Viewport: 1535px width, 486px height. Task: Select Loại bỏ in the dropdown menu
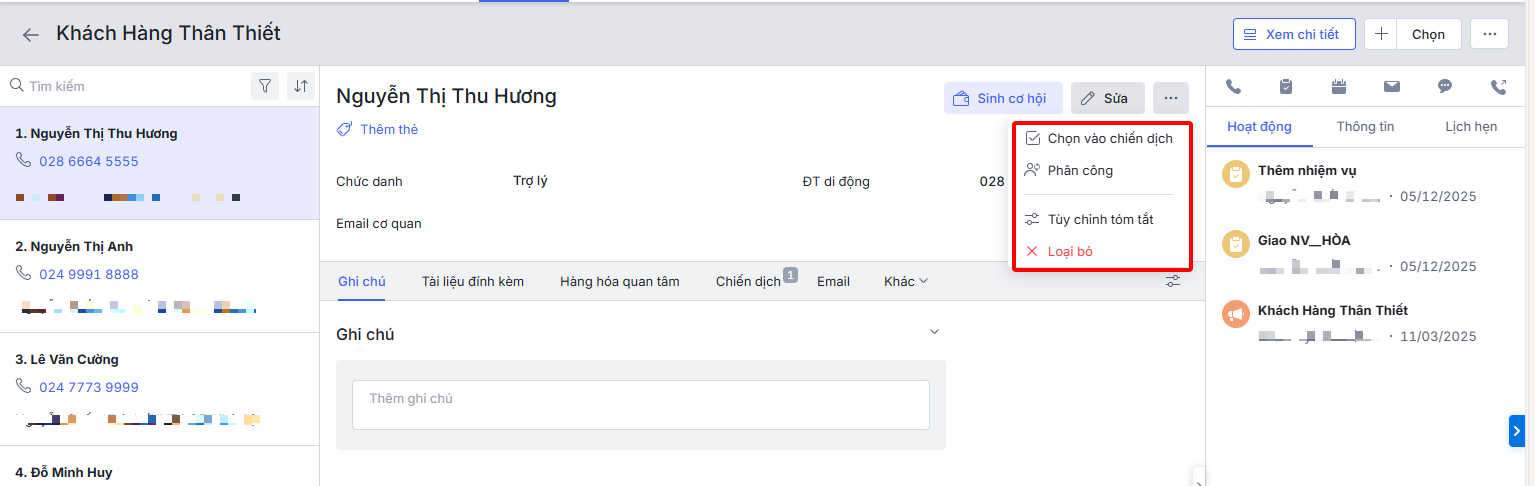[1069, 252]
